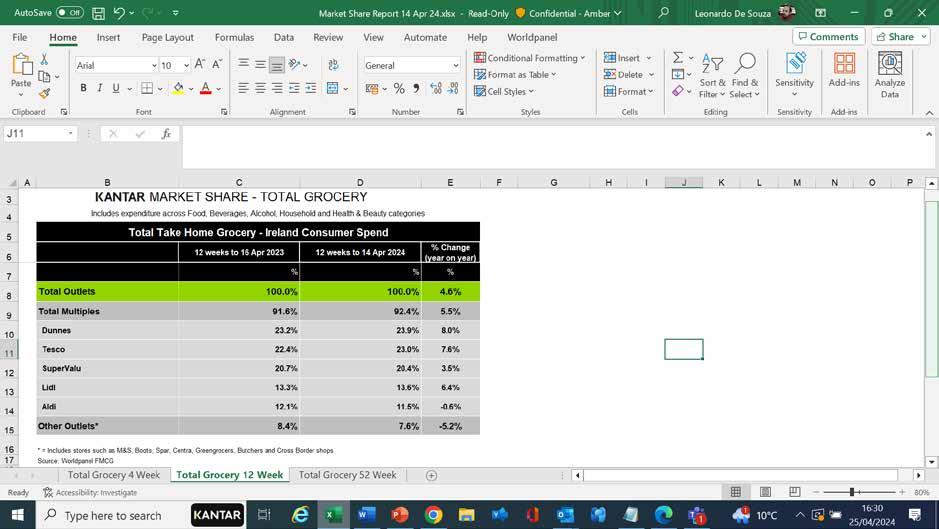
Task: Open Analyze Data tool
Action: pyautogui.click(x=889, y=75)
